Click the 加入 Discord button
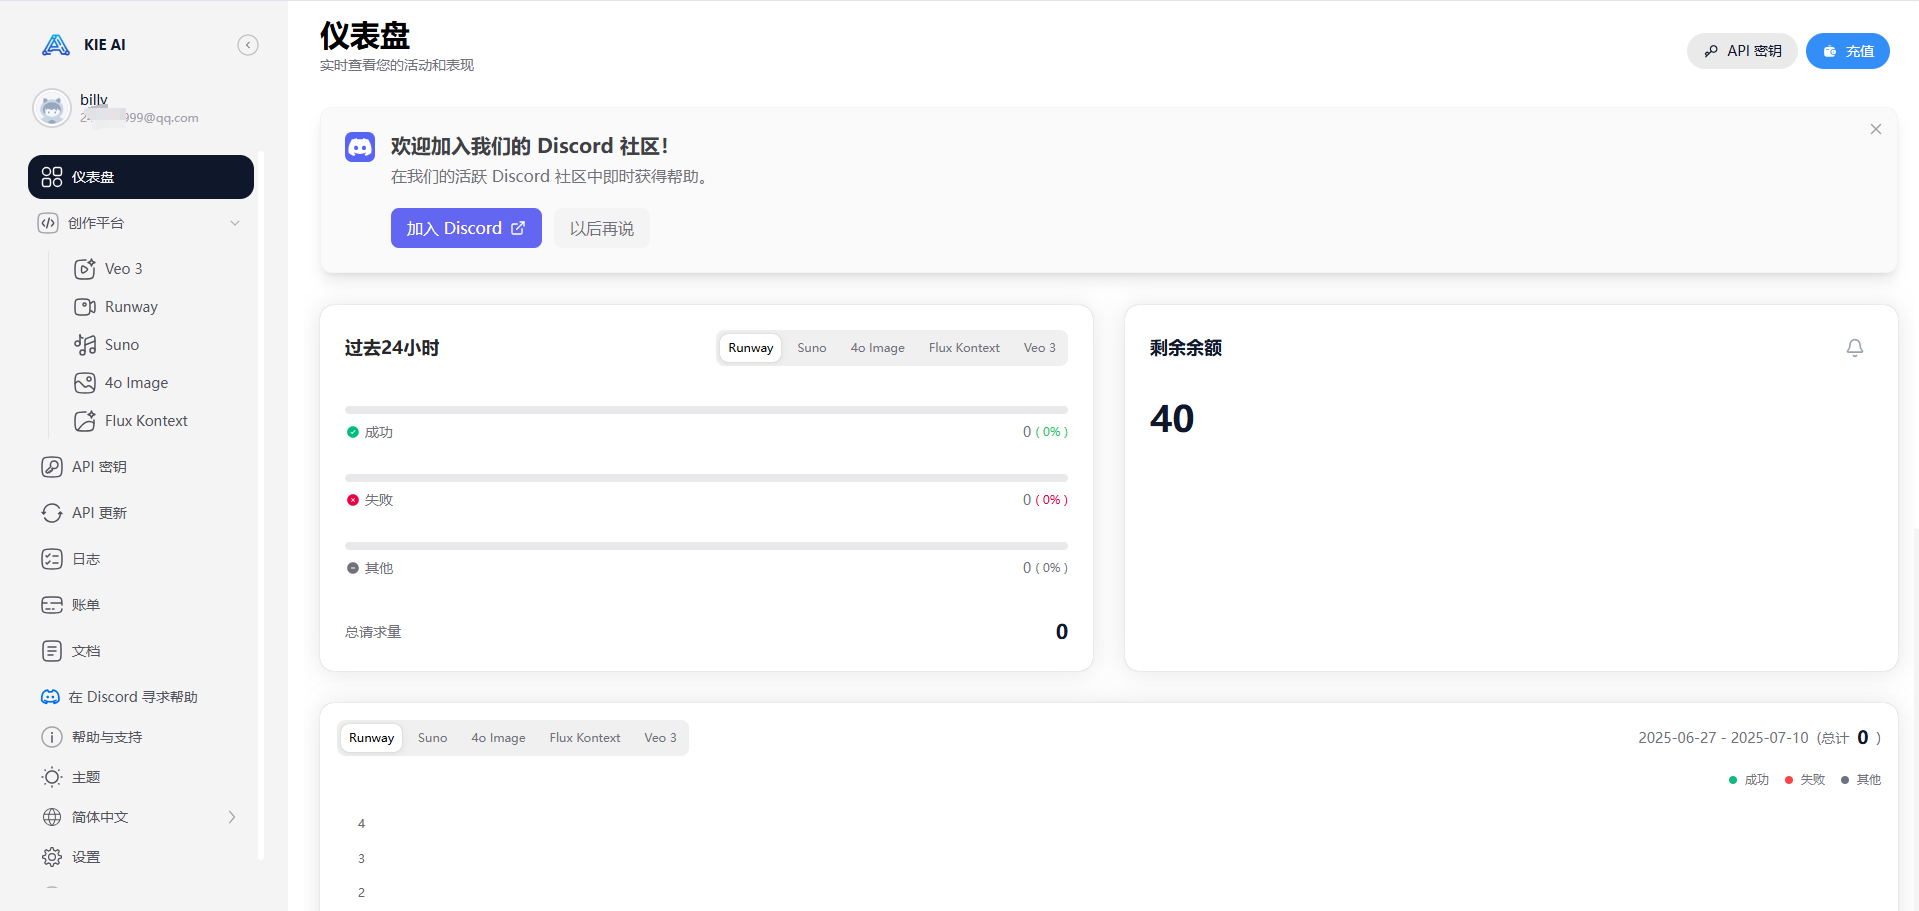This screenshot has height=911, width=1919. coord(466,228)
